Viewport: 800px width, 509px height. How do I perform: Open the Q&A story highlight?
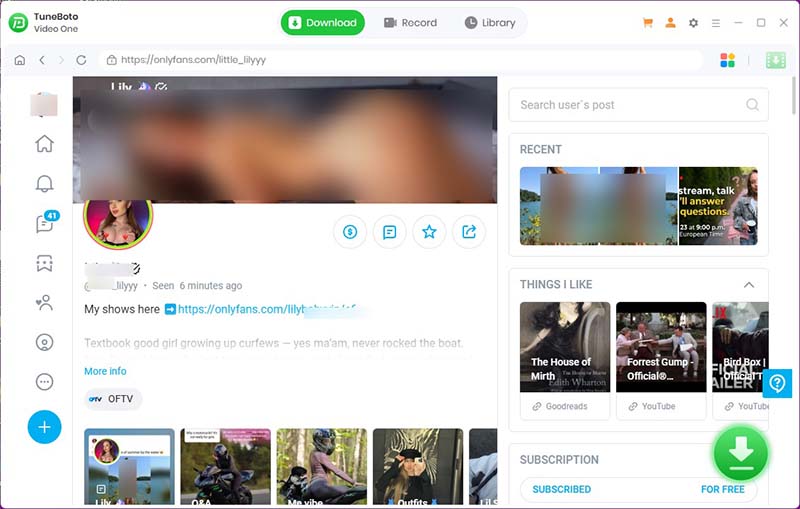pos(226,466)
